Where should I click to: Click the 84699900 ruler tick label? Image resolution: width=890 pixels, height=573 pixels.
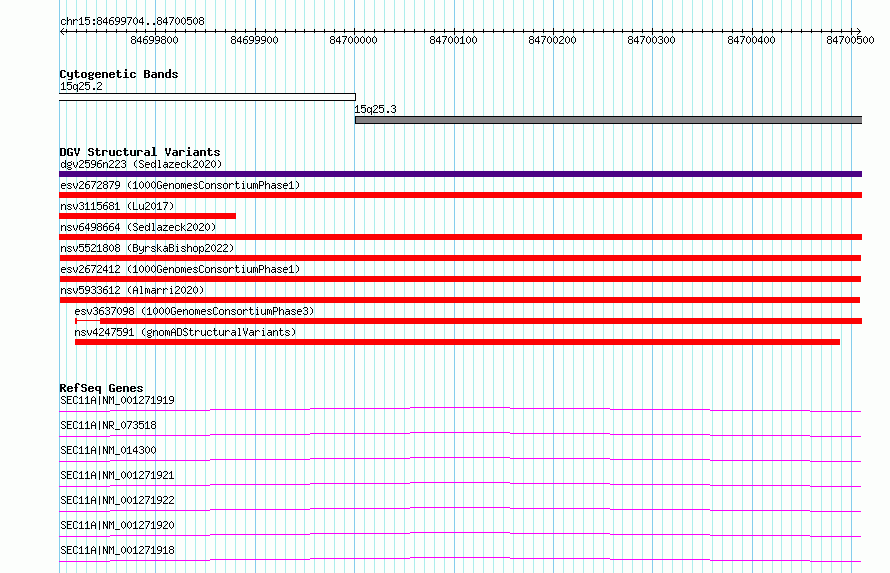254,40
